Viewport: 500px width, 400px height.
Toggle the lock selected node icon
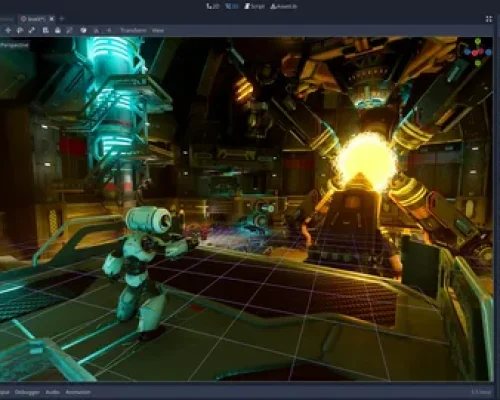pos(58,30)
